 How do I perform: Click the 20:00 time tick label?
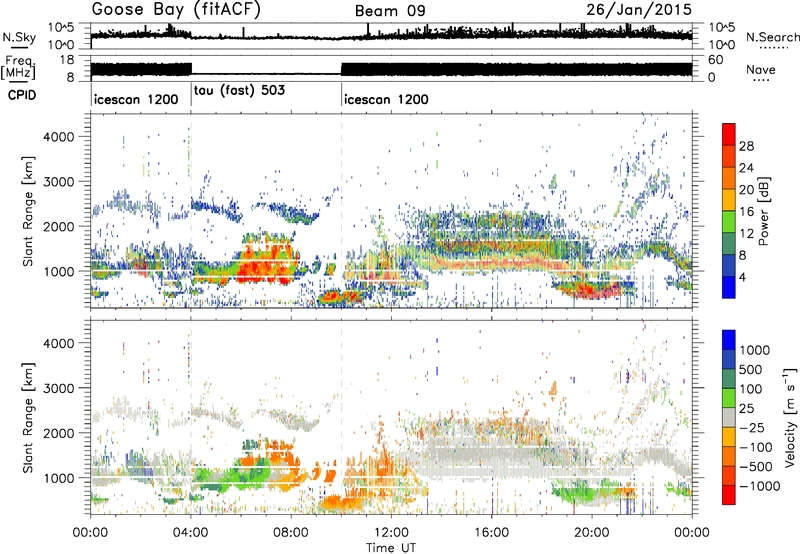pyautogui.click(x=592, y=533)
